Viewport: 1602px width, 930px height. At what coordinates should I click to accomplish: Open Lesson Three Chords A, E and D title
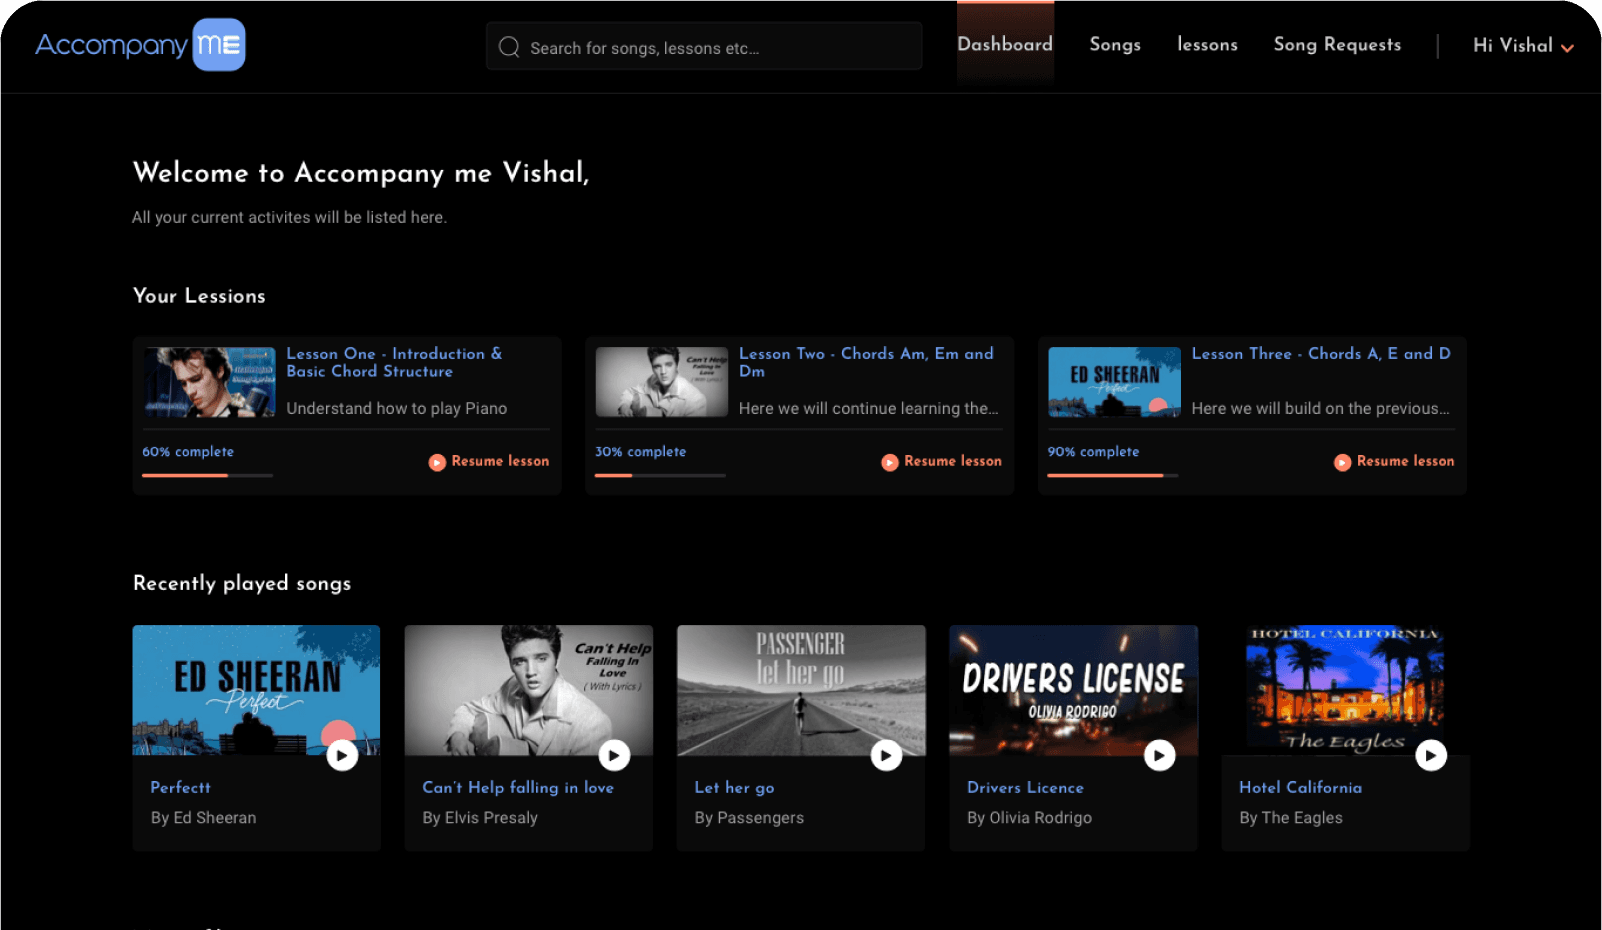coord(1321,353)
